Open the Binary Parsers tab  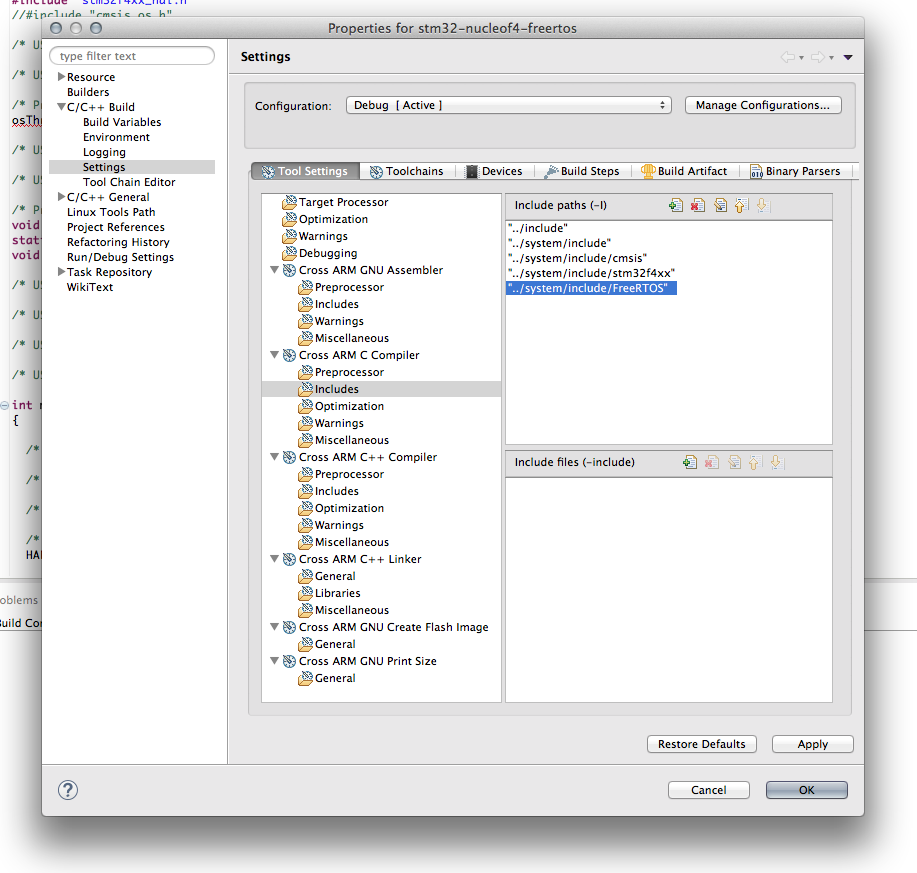pyautogui.click(x=795, y=171)
